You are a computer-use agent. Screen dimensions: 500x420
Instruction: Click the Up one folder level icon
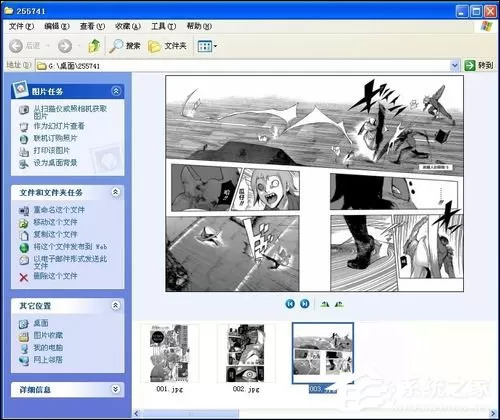point(94,46)
